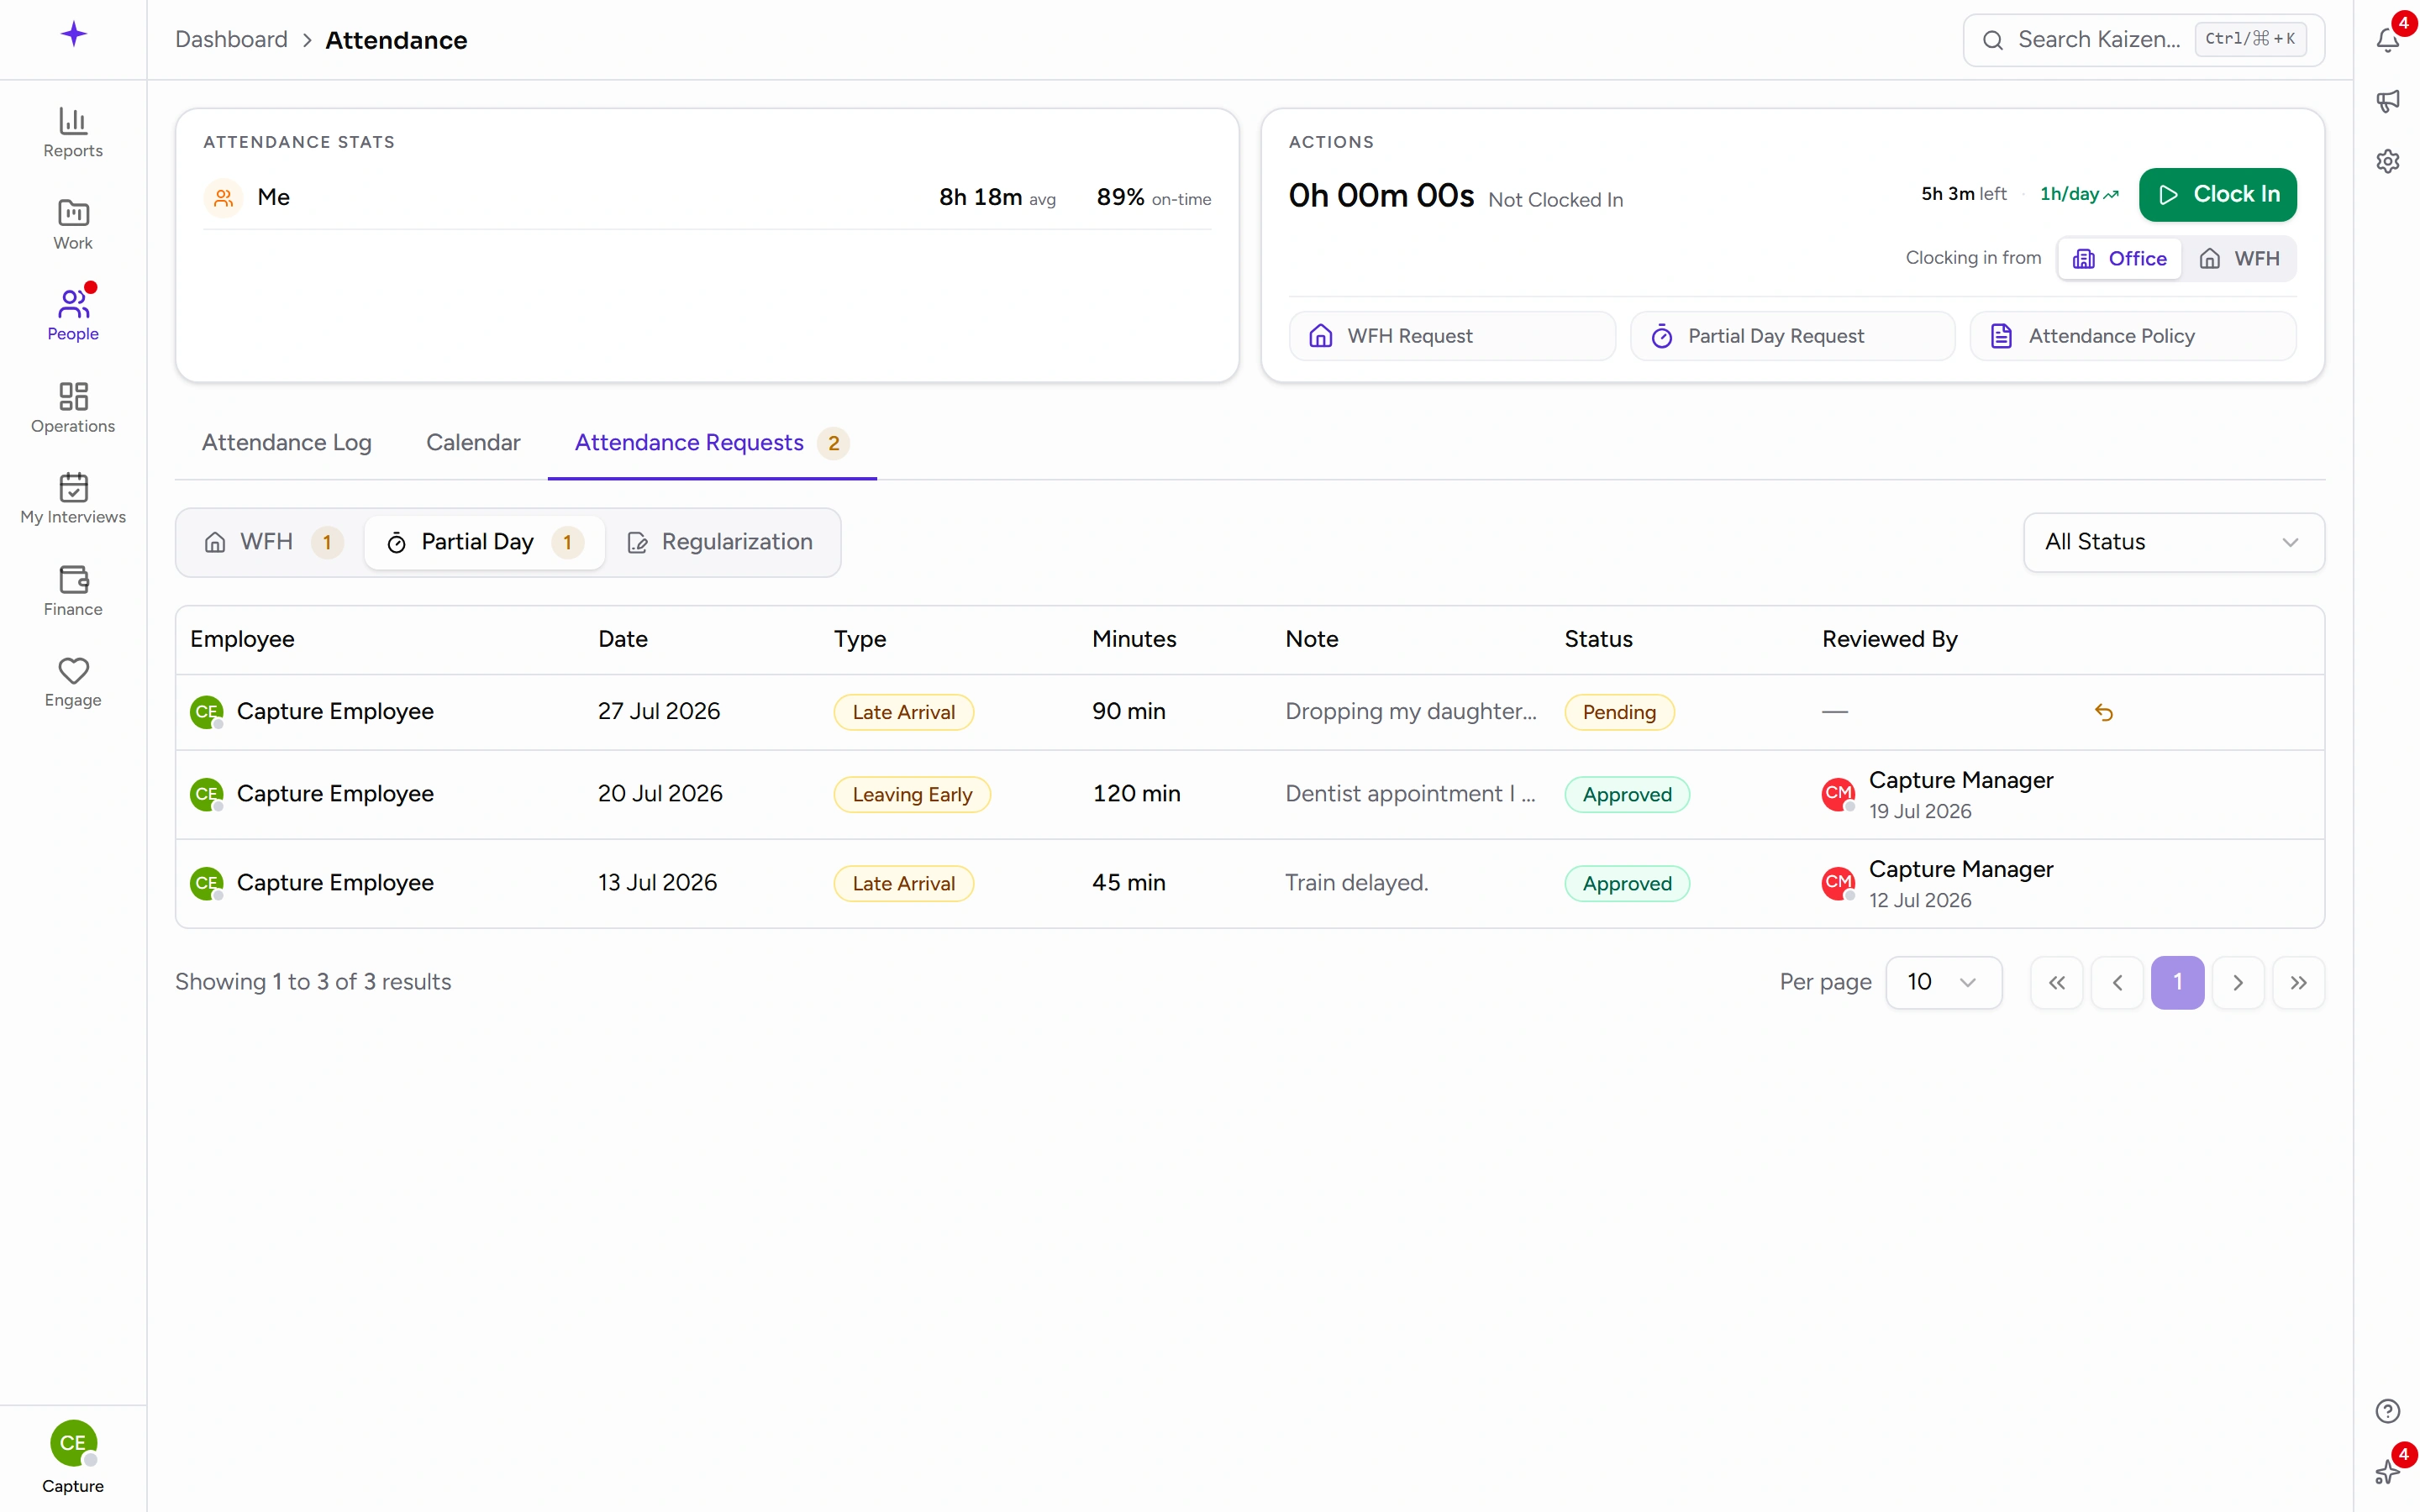Open settings gear icon
Image resolution: width=2420 pixels, height=1512 pixels.
click(x=2387, y=161)
